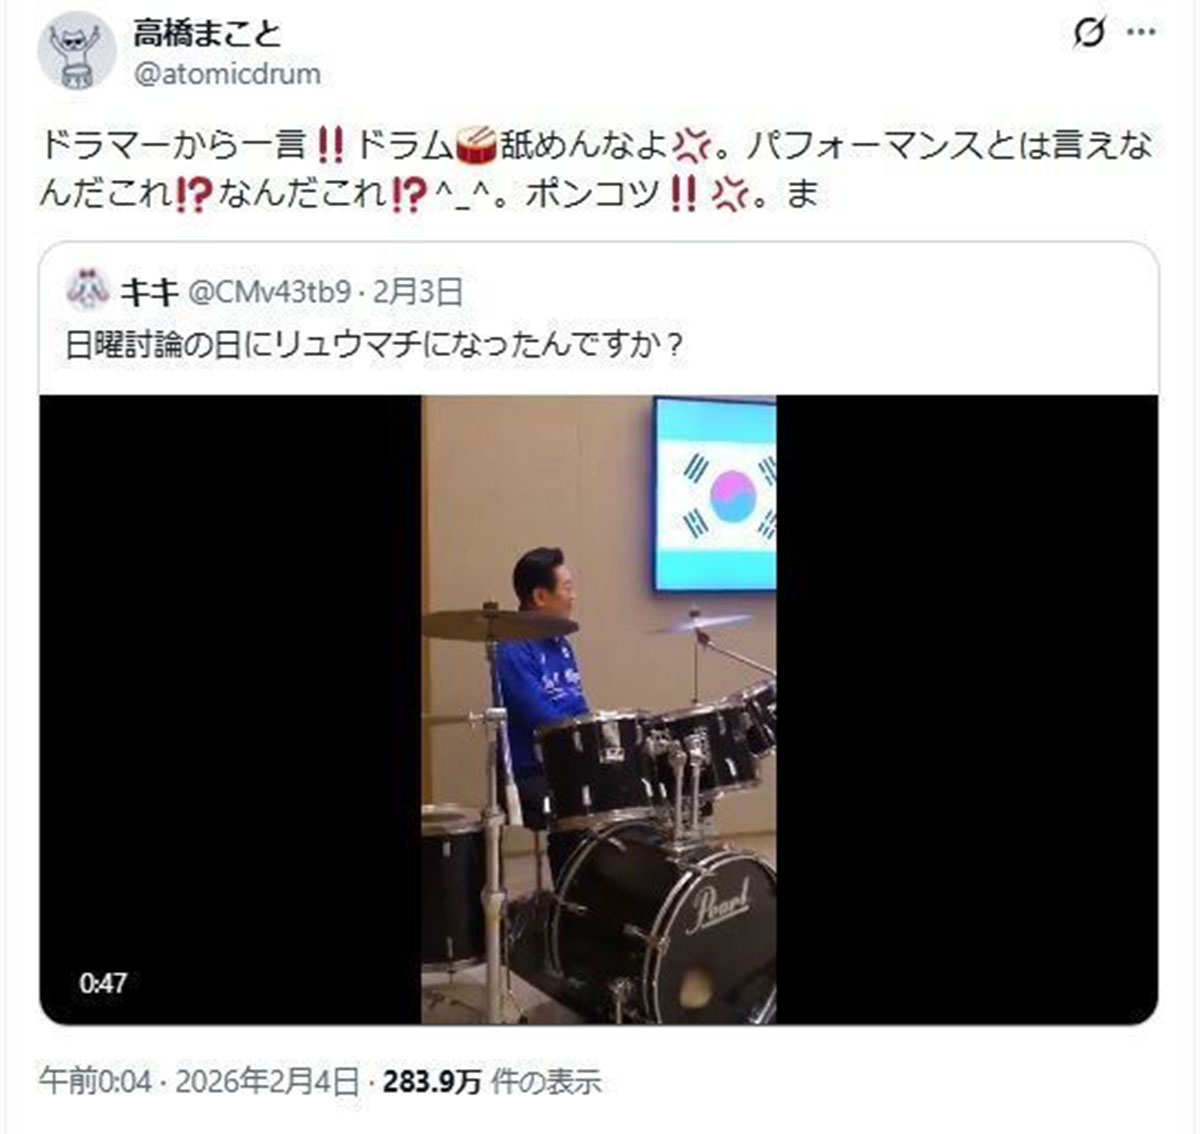The image size is (1200, 1134).
Task: Open quoted tweet text about 日曜討論
Action: click(374, 345)
